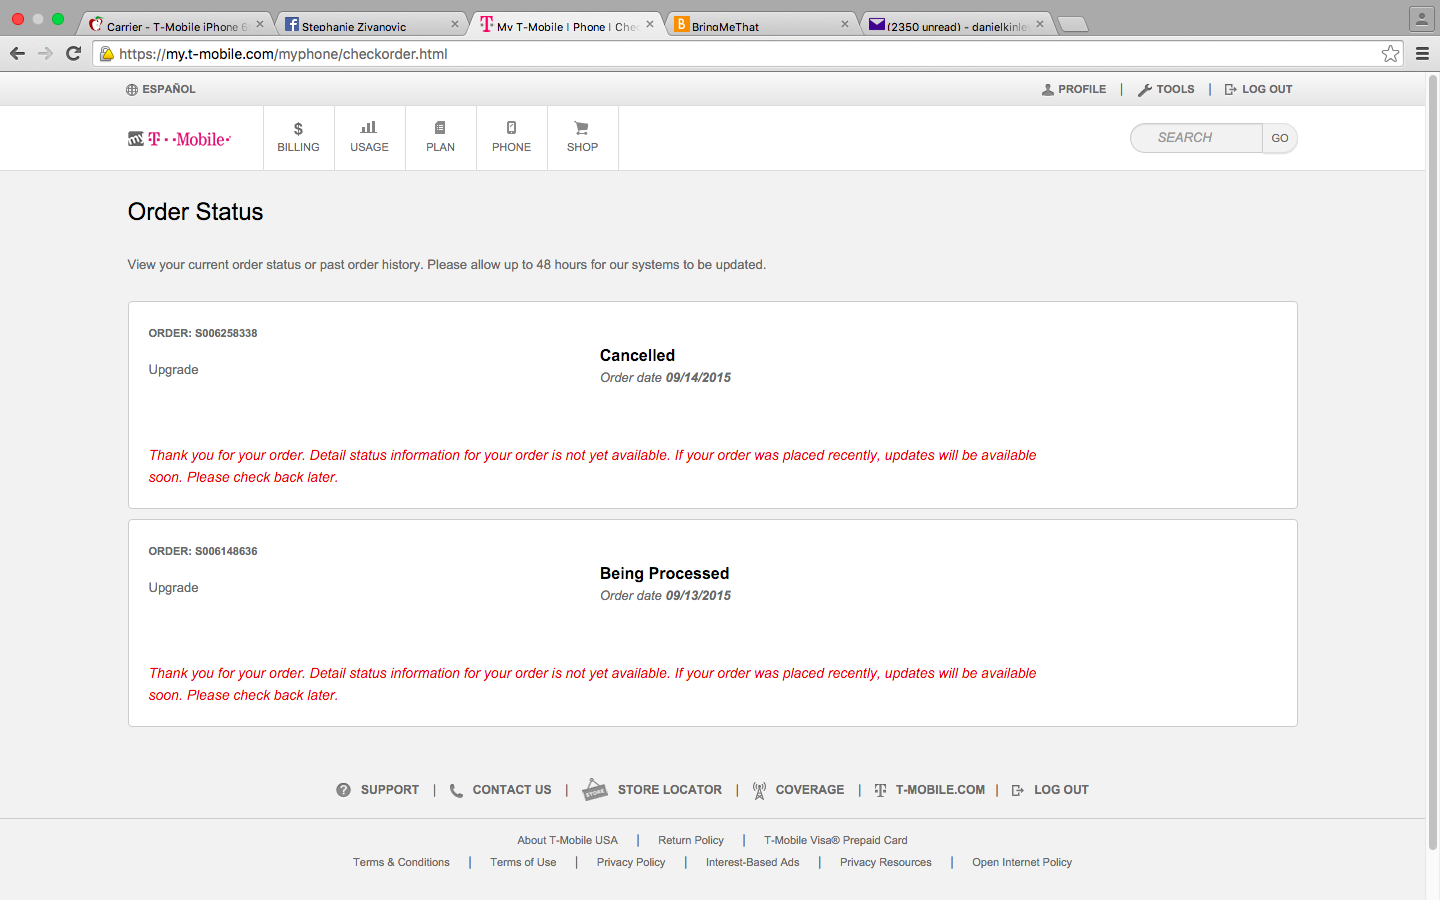The width and height of the screenshot is (1440, 900).
Task: Click the Cancelled status text
Action: [637, 355]
